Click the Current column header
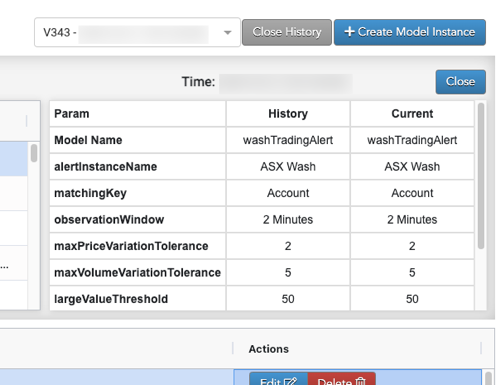500x385 pixels. pos(412,114)
